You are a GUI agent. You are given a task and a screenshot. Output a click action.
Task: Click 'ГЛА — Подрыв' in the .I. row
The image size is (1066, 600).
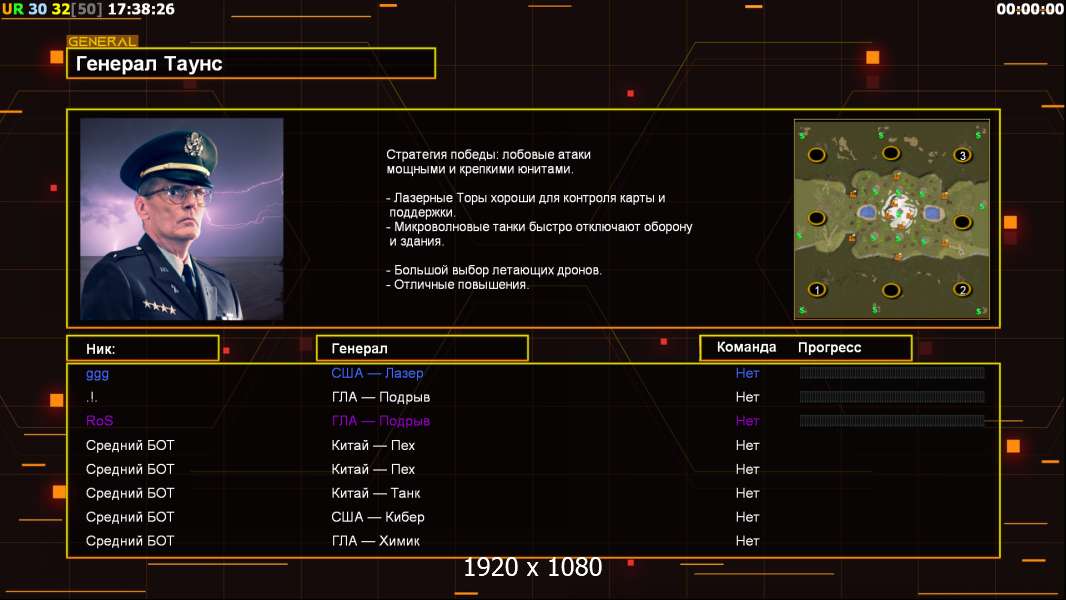coord(380,397)
